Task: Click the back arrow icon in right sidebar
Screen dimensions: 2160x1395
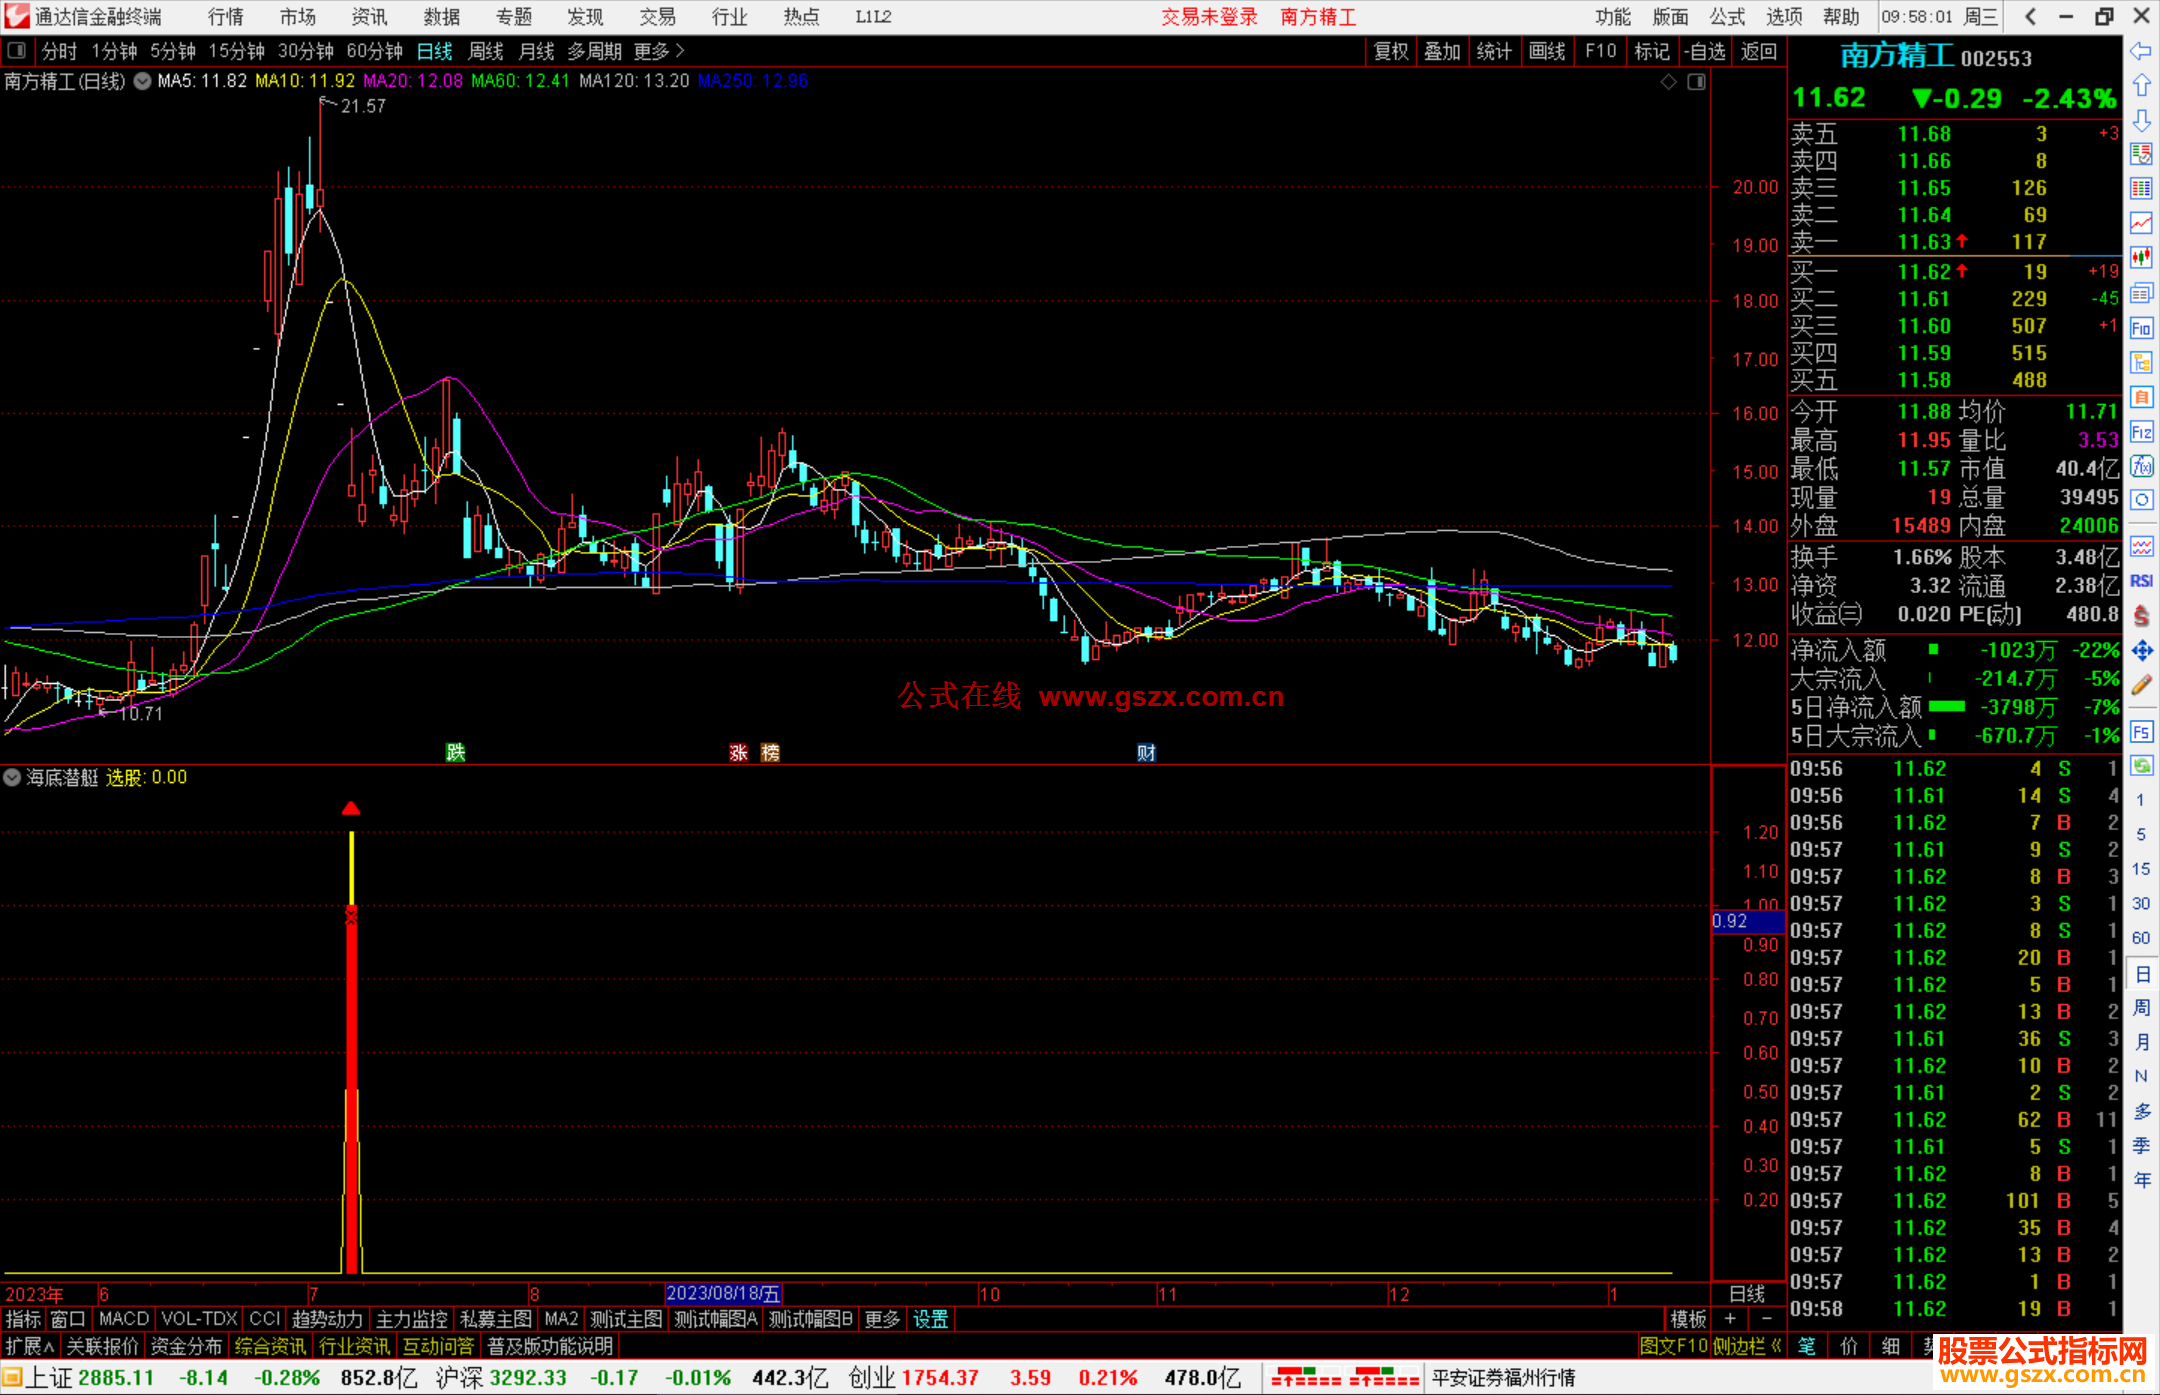Action: pyautogui.click(x=2141, y=51)
